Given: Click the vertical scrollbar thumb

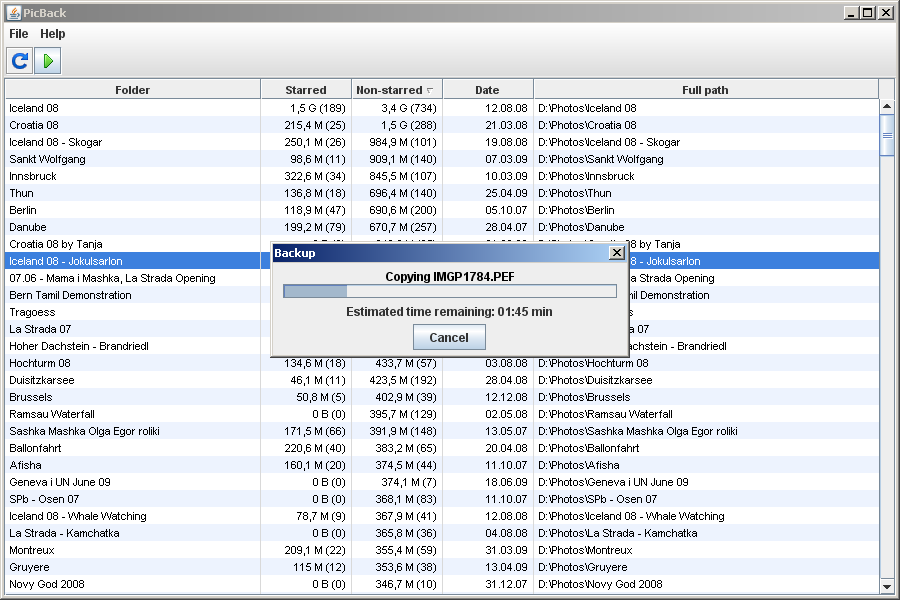Looking at the screenshot, I should [887, 135].
